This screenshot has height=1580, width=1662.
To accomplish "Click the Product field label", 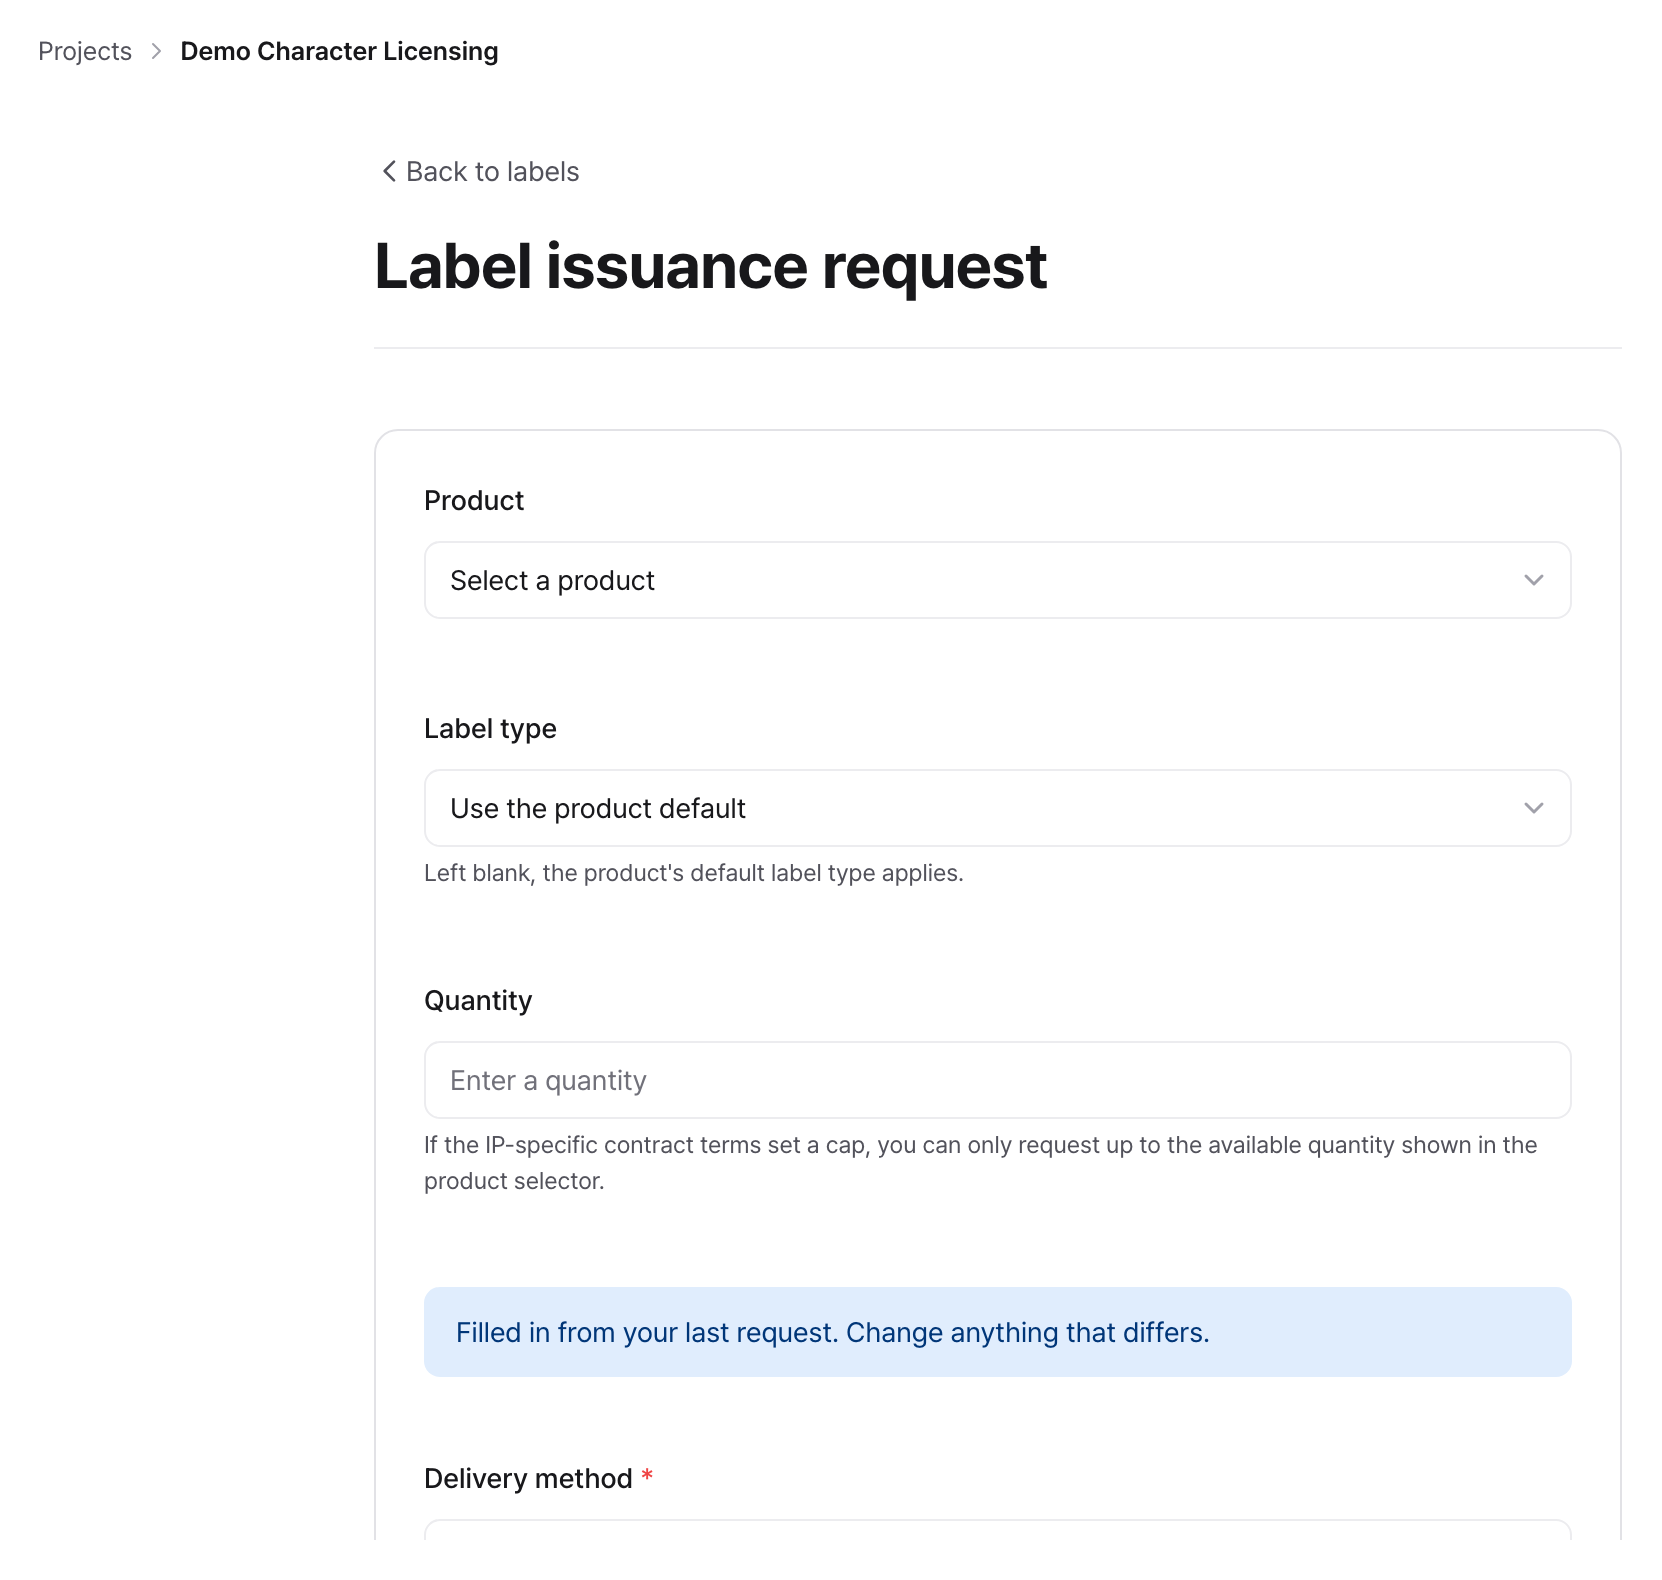I will tap(474, 500).
